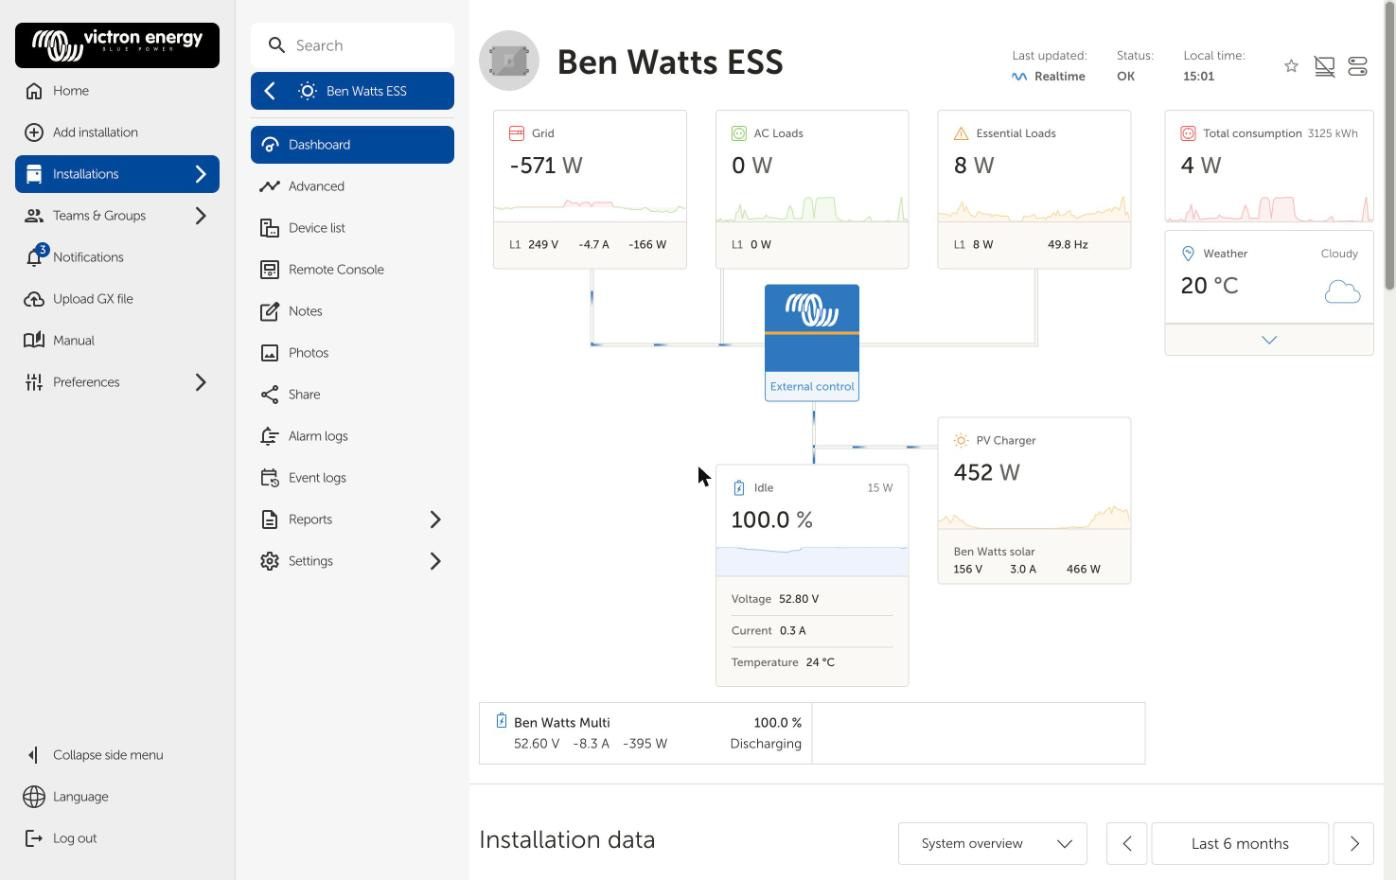
Task: Click the Weather location pin icon
Action: [1188, 254]
